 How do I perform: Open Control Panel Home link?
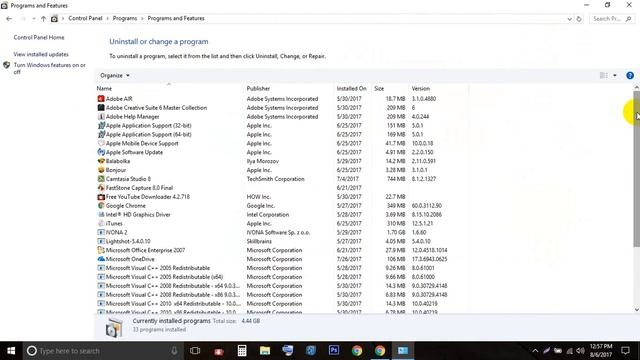coord(39,38)
